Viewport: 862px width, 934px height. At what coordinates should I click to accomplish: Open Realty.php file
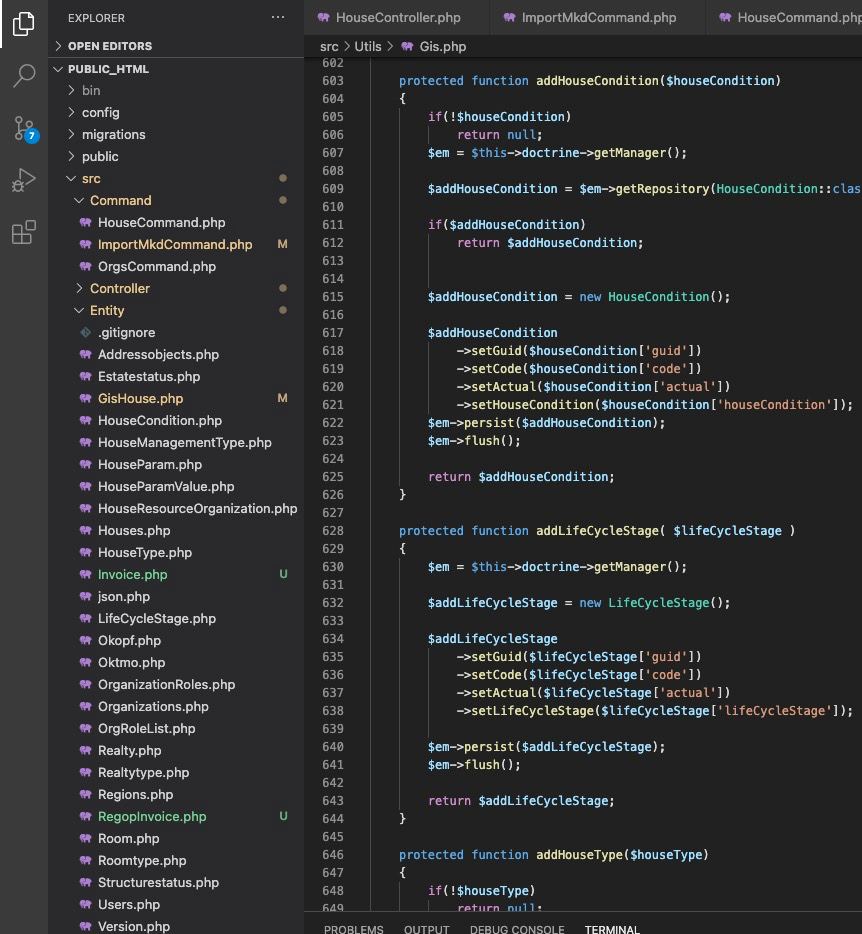pyautogui.click(x=176, y=751)
